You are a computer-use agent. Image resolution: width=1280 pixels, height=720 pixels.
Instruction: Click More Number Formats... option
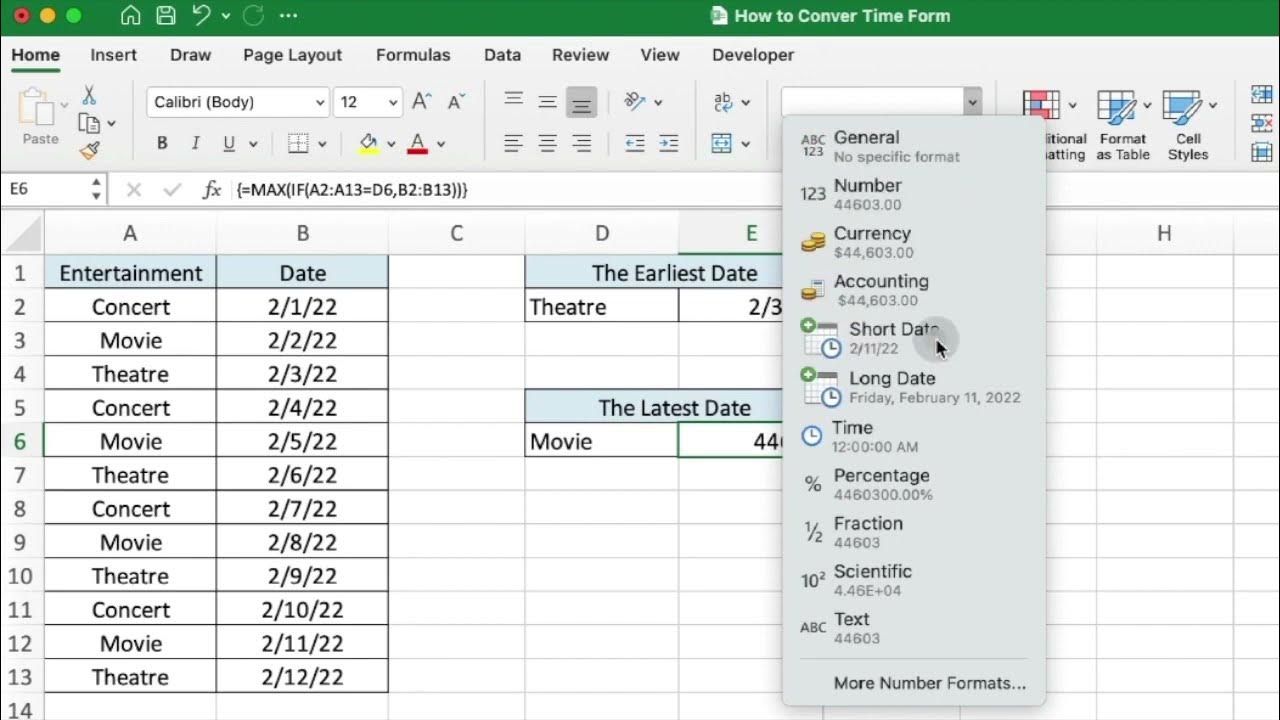click(929, 683)
